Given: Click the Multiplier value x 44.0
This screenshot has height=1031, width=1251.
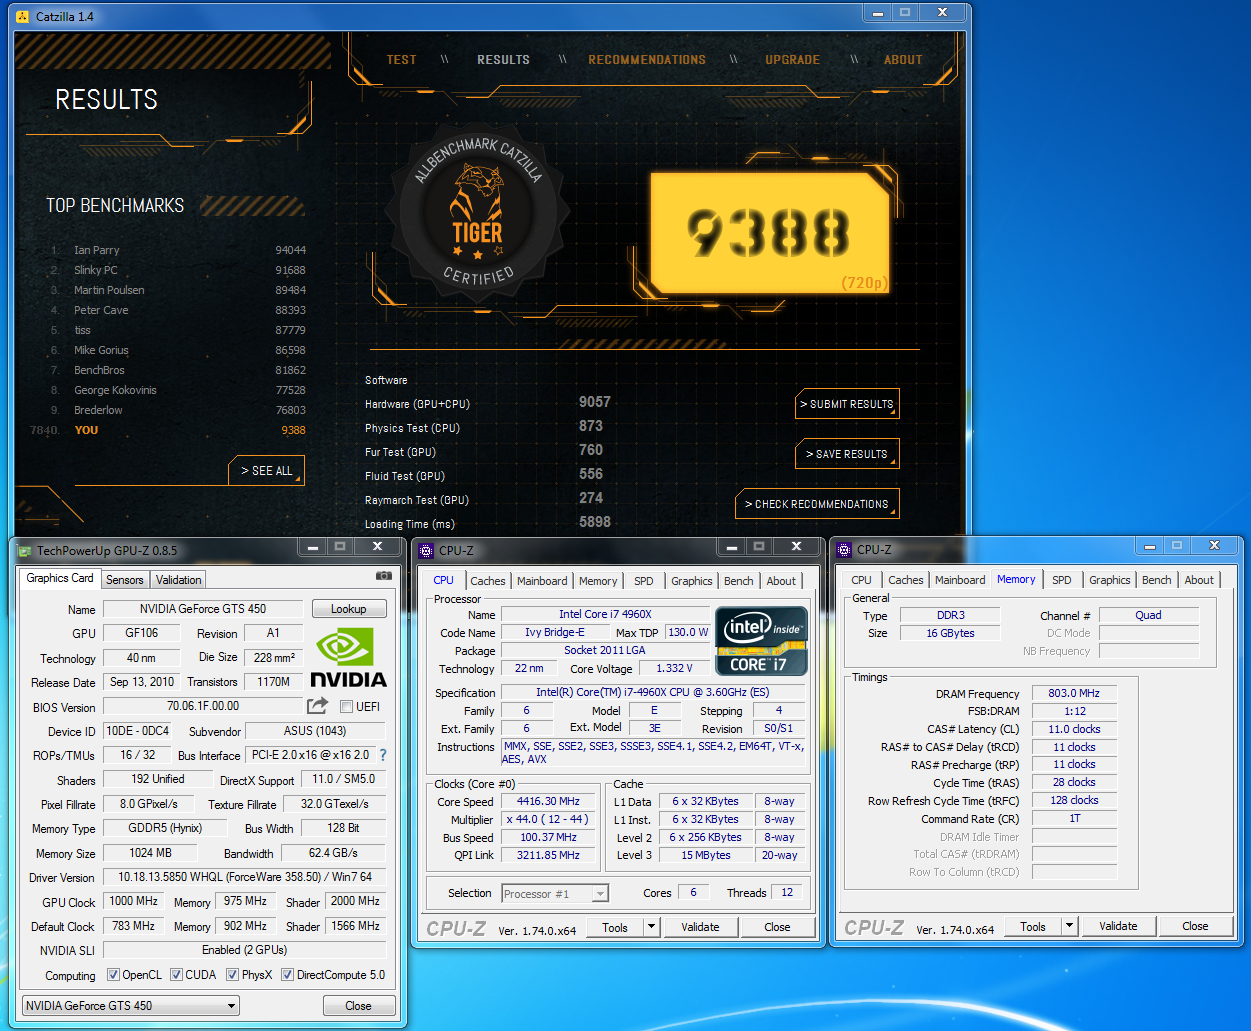Looking at the screenshot, I should click(x=548, y=819).
